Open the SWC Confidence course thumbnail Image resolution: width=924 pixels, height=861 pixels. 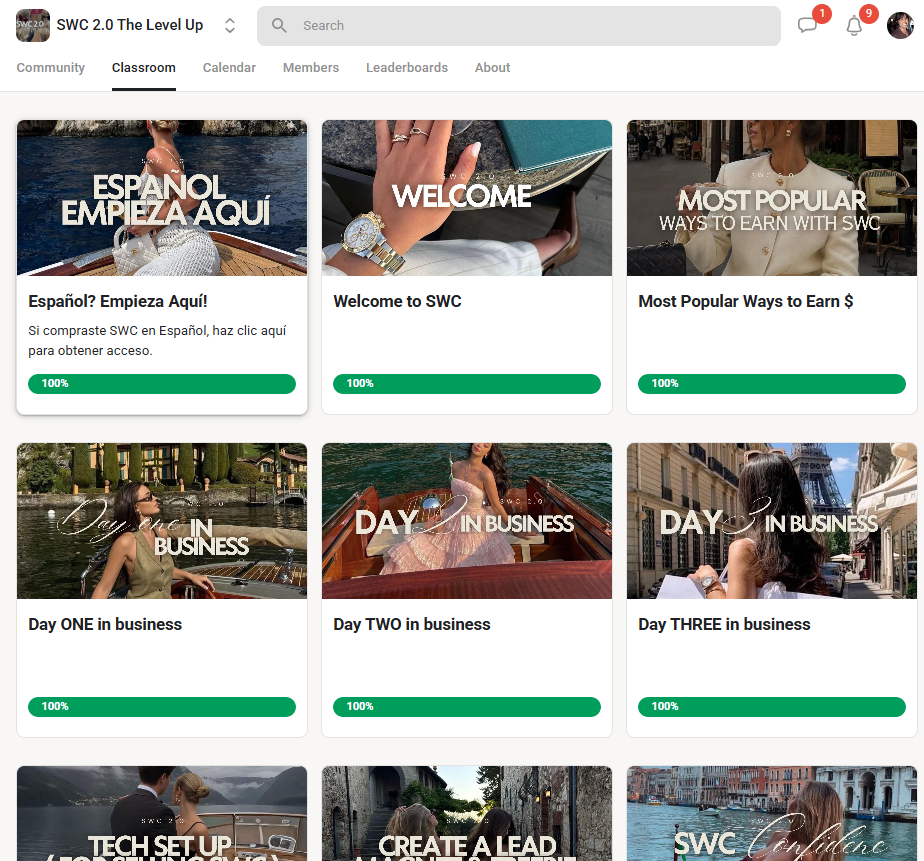[x=772, y=814]
